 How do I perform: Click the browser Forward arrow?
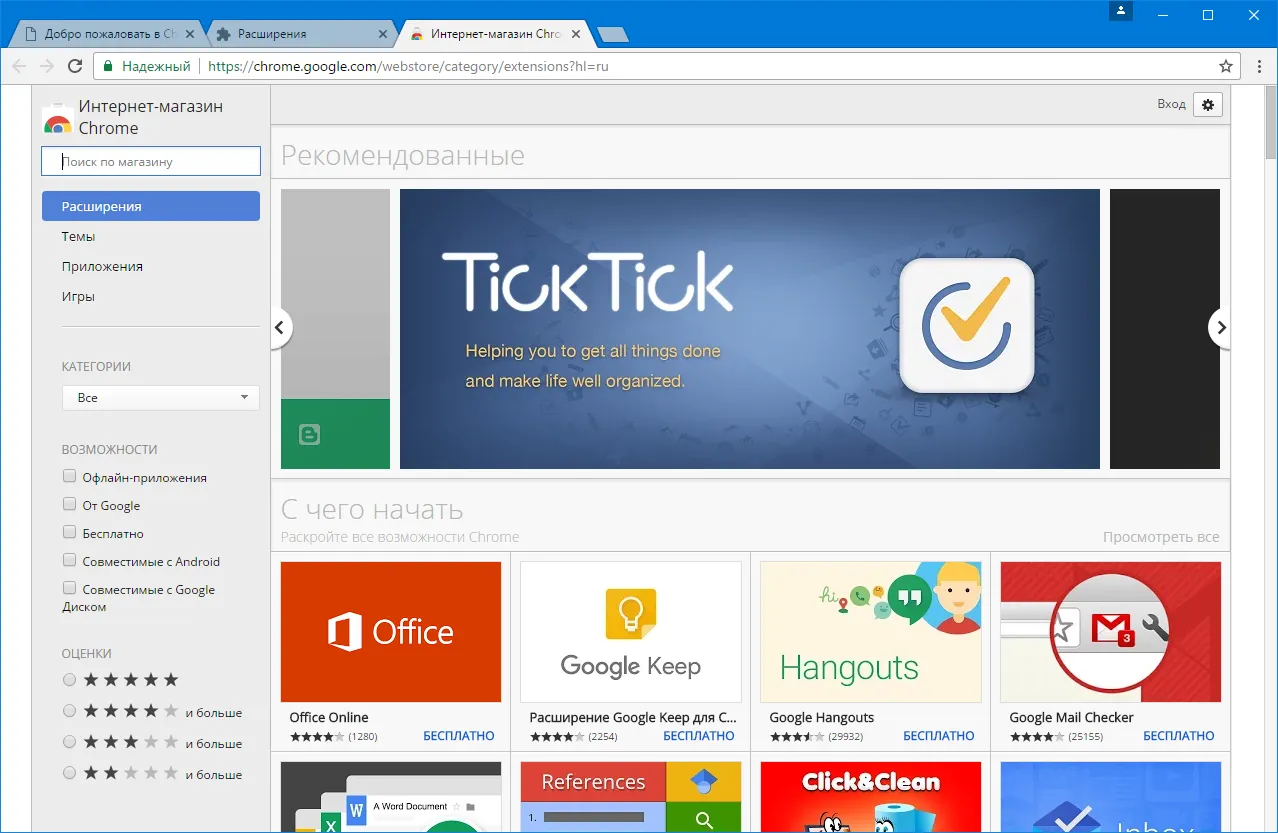47,66
